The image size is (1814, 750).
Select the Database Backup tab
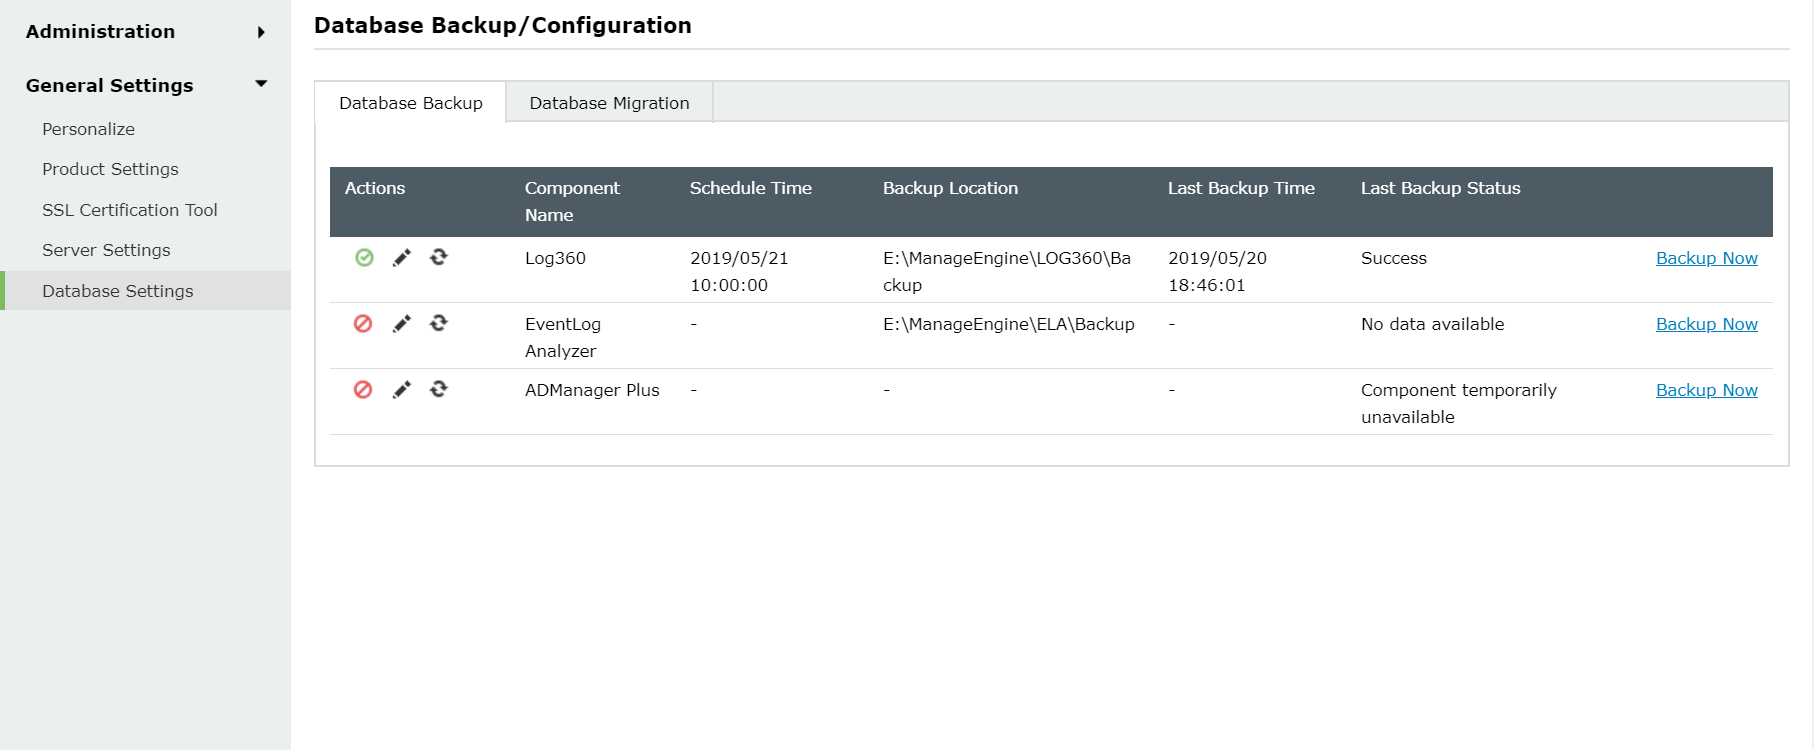(411, 103)
